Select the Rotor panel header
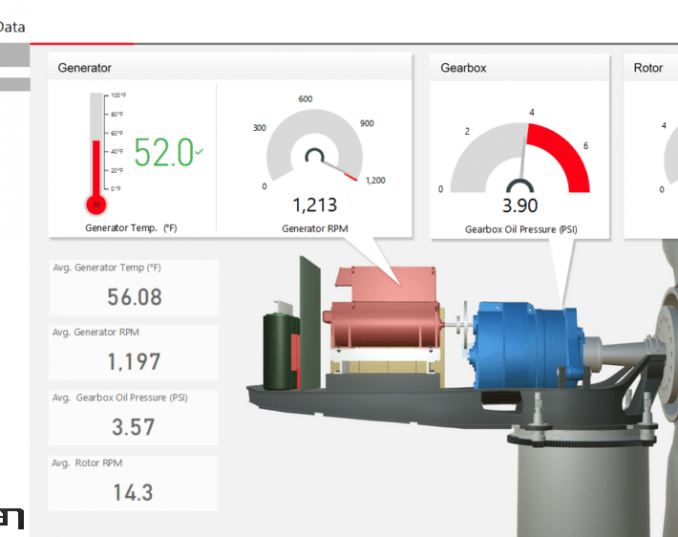678x537 pixels. 650,68
